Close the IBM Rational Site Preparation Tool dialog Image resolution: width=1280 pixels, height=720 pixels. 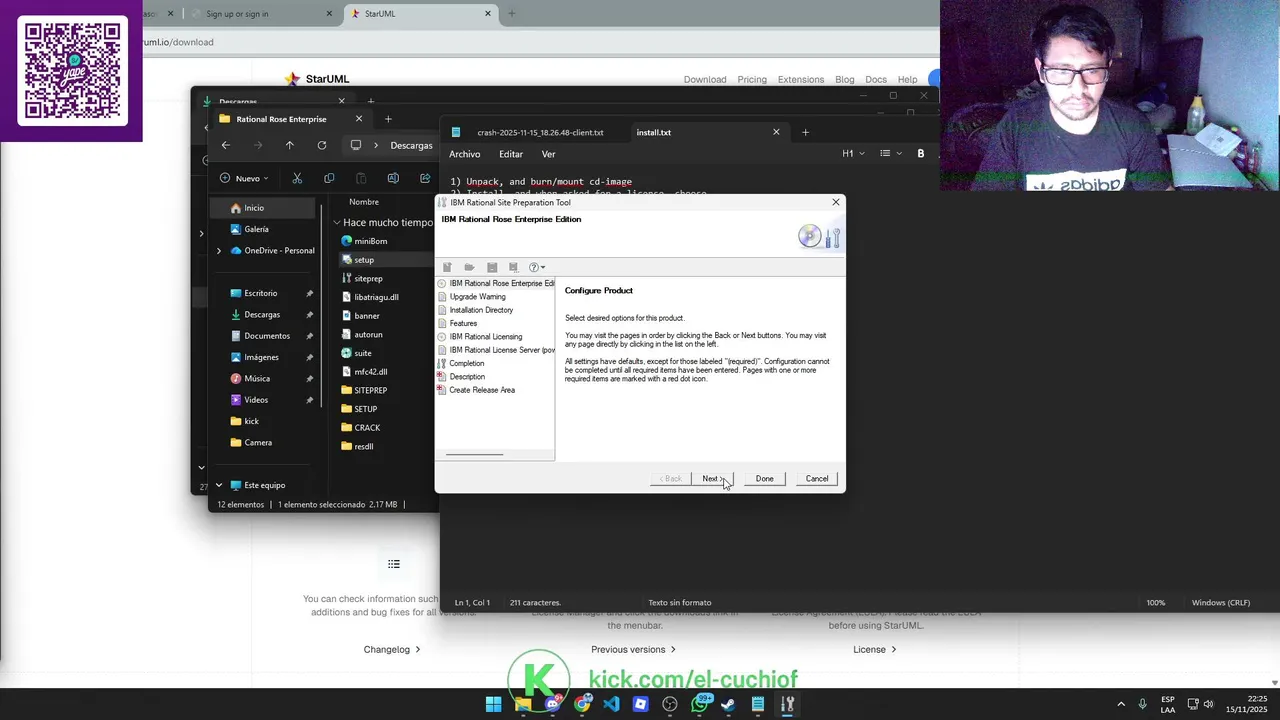point(836,202)
